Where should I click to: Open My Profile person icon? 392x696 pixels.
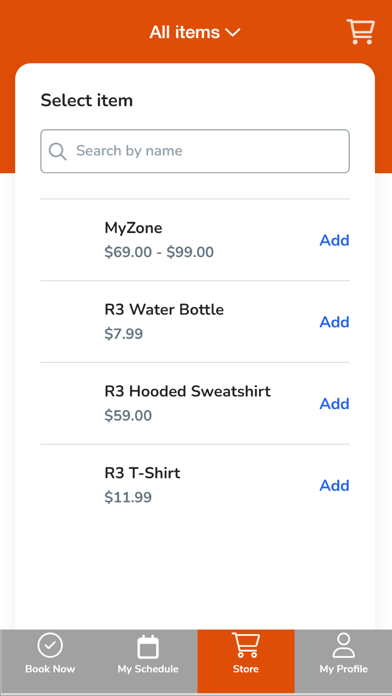pyautogui.click(x=344, y=645)
